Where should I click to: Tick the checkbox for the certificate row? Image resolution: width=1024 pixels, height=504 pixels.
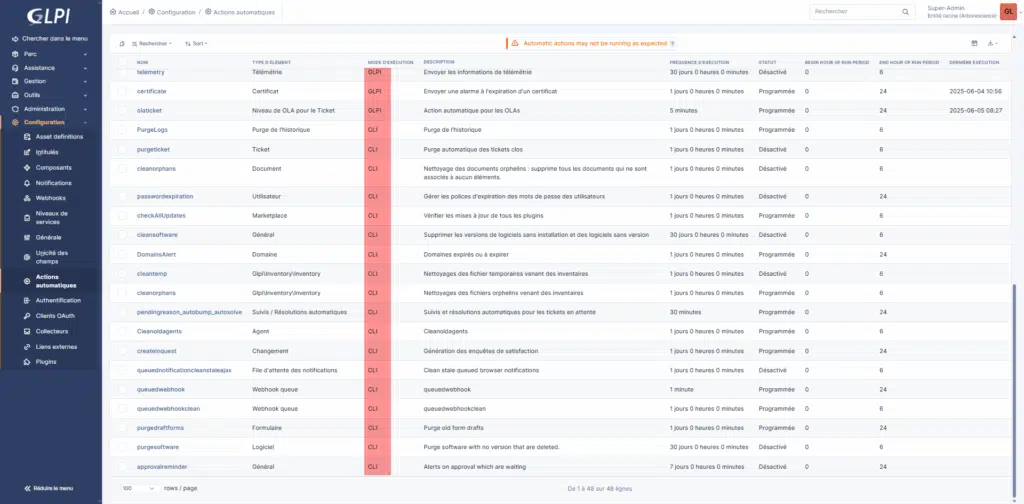pyautogui.click(x=123, y=91)
